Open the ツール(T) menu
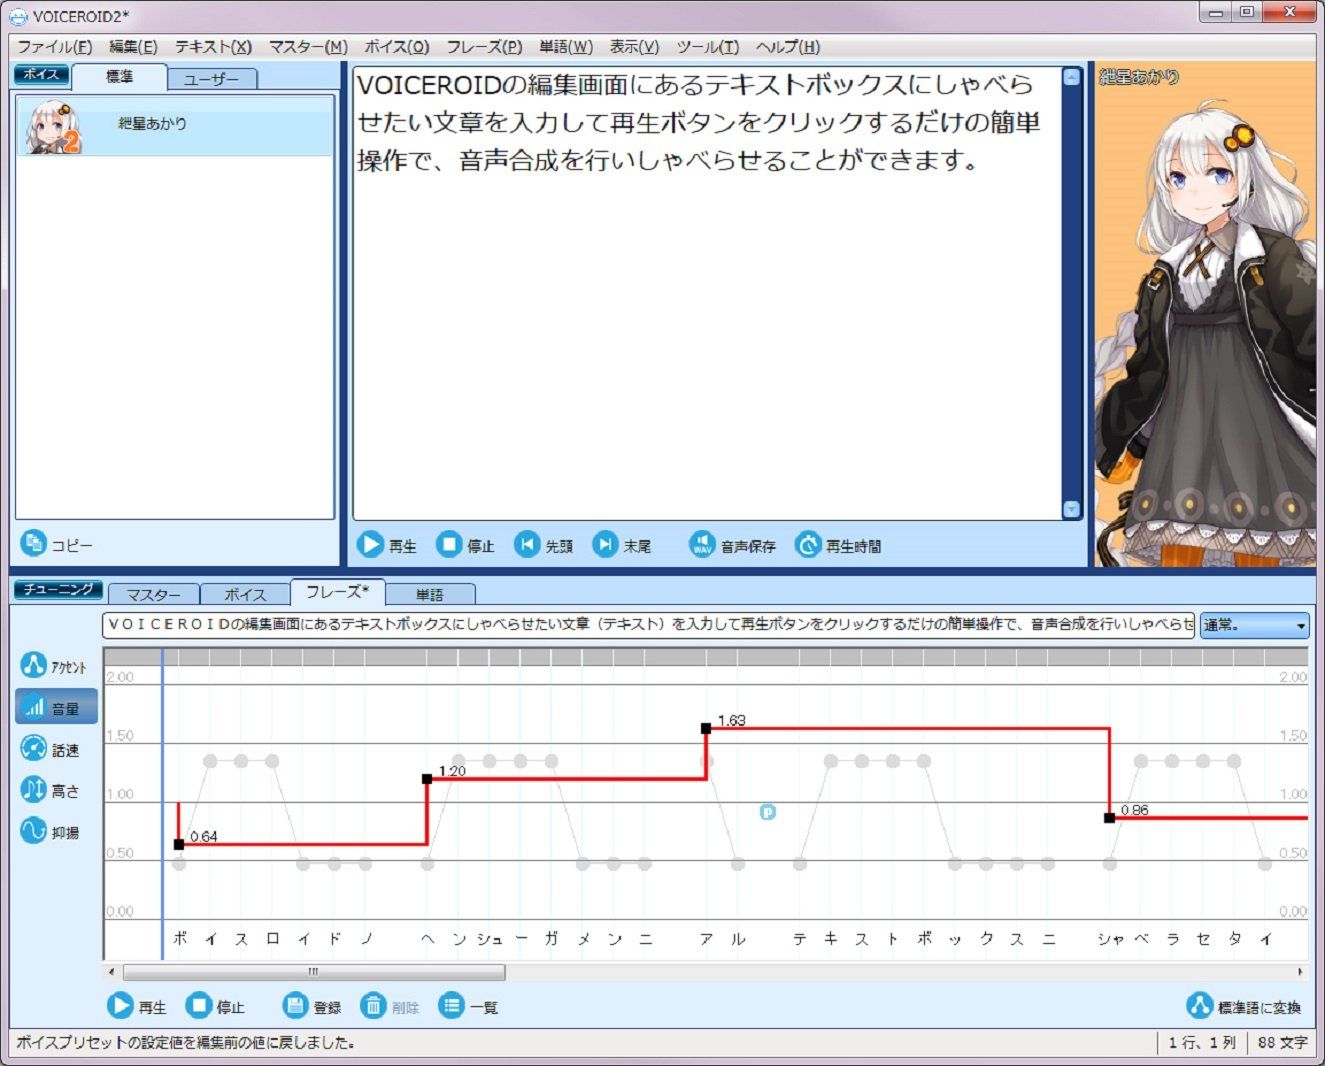This screenshot has width=1325, height=1066. [707, 47]
